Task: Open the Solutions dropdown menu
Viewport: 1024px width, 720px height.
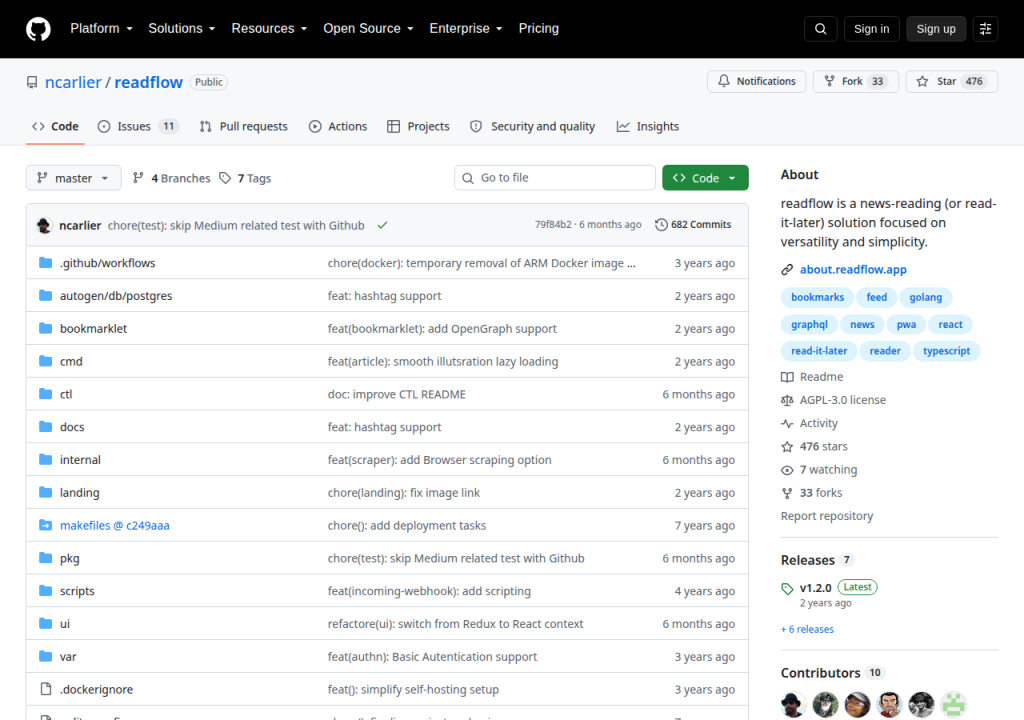Action: click(182, 29)
